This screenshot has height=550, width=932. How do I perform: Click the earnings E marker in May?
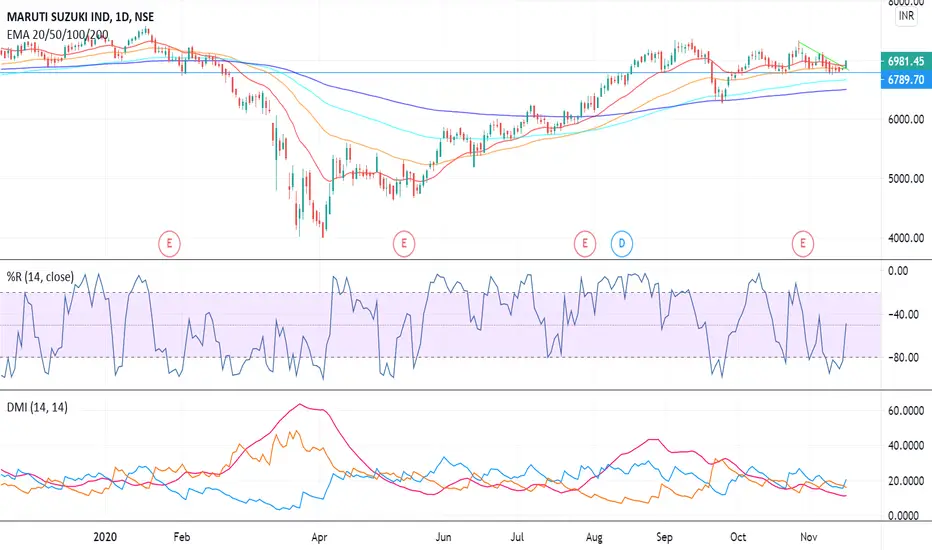(404, 243)
